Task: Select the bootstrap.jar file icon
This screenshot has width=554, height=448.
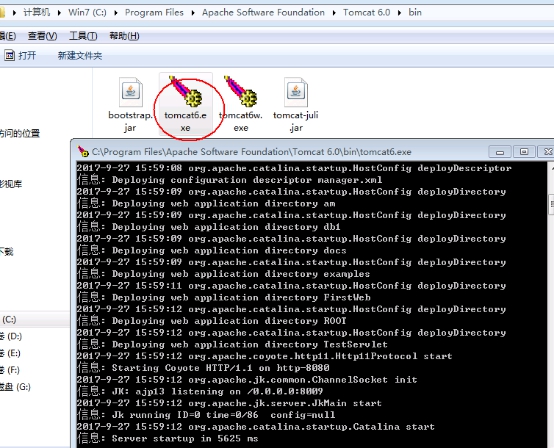Action: point(131,92)
